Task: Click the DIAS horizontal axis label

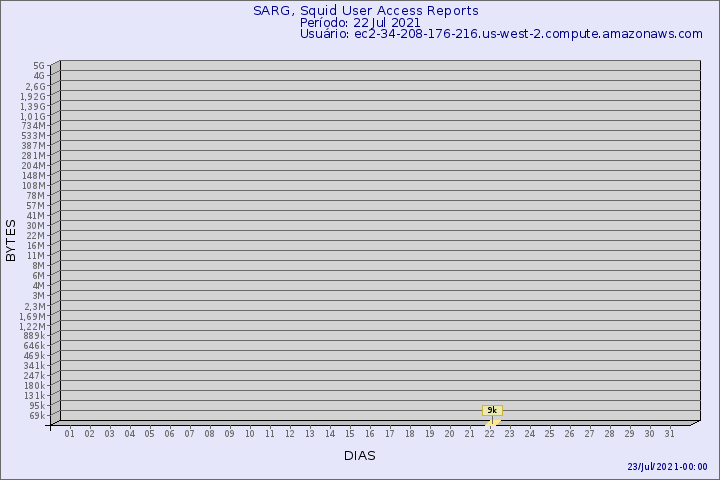Action: click(x=360, y=456)
